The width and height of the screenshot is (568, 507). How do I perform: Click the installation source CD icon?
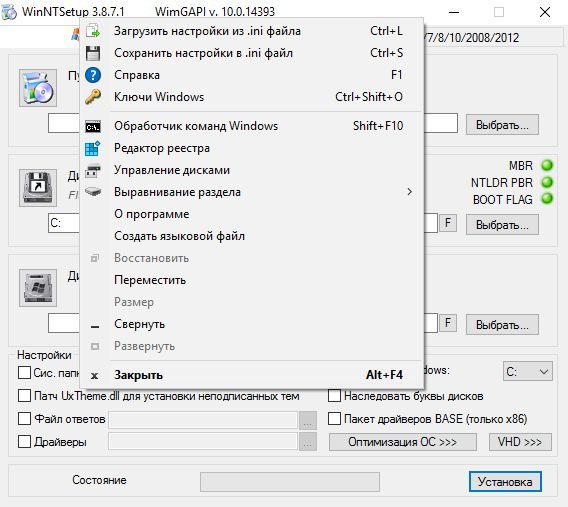point(38,88)
